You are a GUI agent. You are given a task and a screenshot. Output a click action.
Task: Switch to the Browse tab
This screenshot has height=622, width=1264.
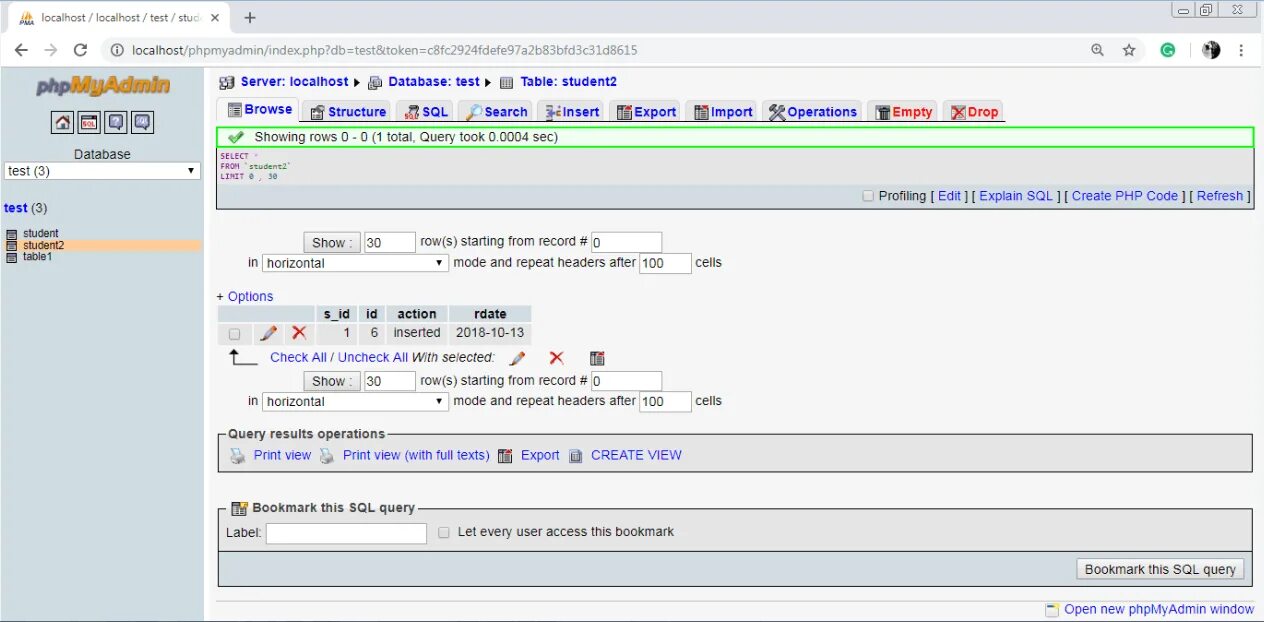point(259,110)
